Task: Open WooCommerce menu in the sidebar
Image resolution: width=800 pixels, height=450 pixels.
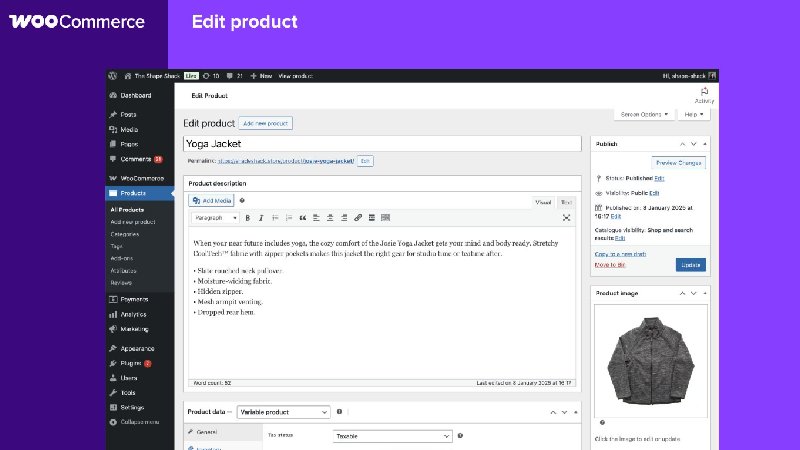Action: point(142,179)
